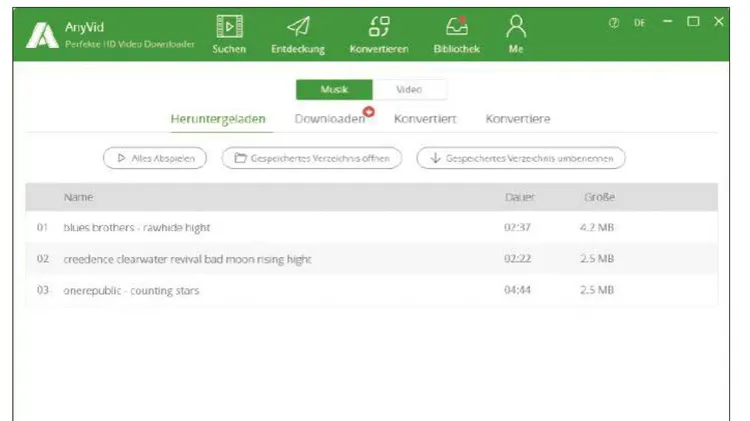Screen dimensions: 750x421
Task: Open the Entdeckung discovery section
Action: (x=298, y=34)
